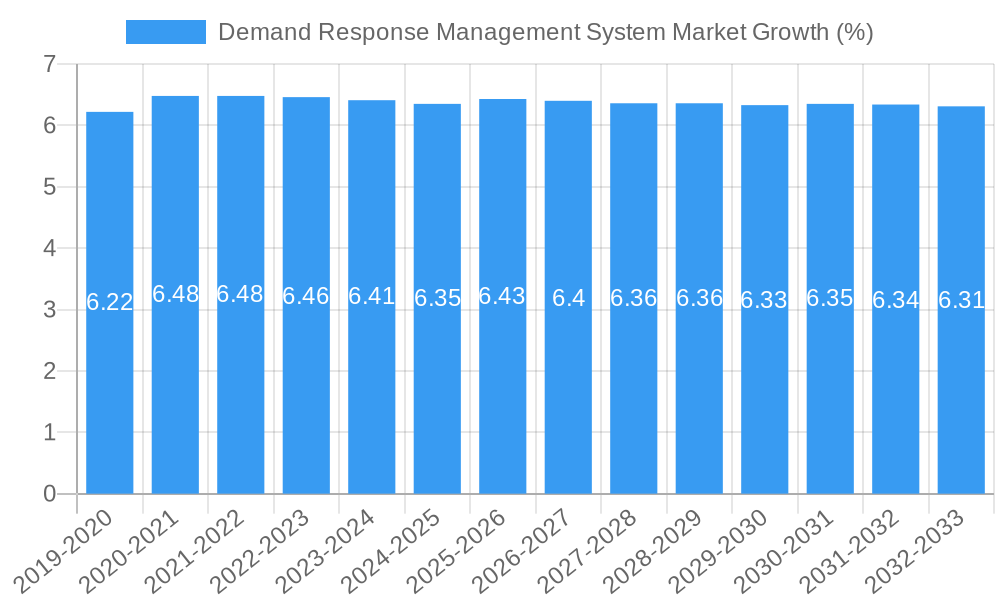
Task: Click the y-axis value 0
Action: (49, 494)
